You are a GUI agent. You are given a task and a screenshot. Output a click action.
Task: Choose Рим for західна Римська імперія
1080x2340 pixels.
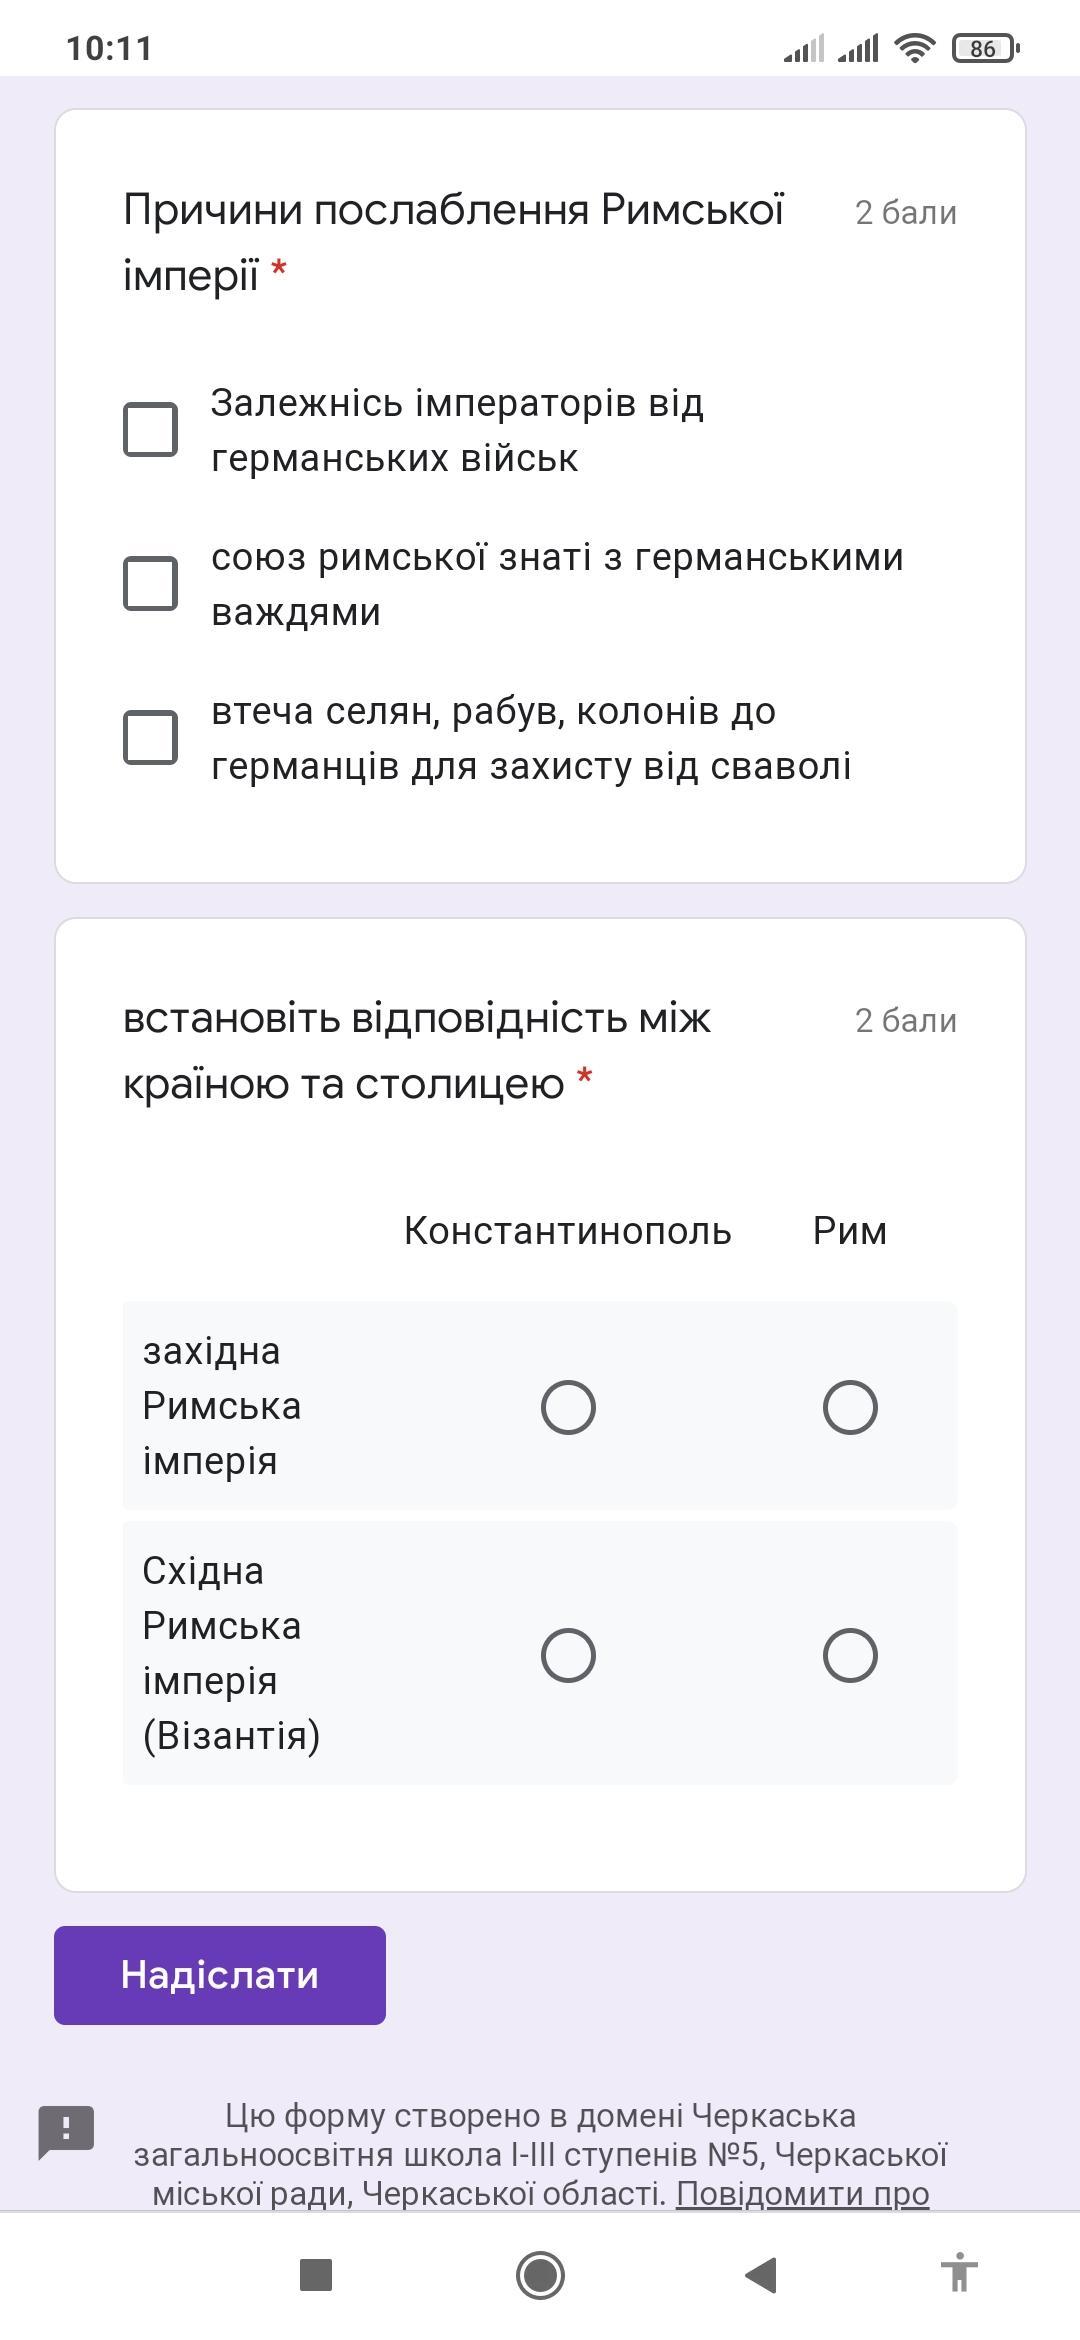[x=850, y=1407]
